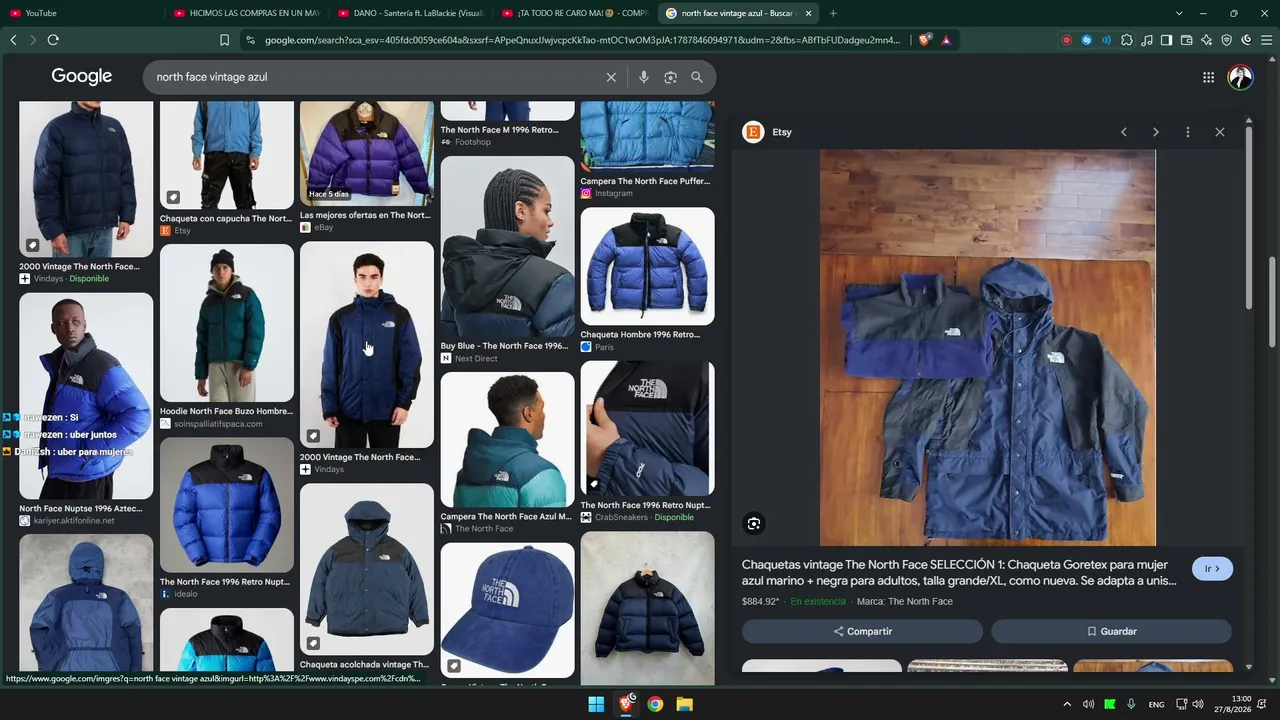Screen dimensions: 1280x720
Task: Open Chrome from the taskbar
Action: 655,704
